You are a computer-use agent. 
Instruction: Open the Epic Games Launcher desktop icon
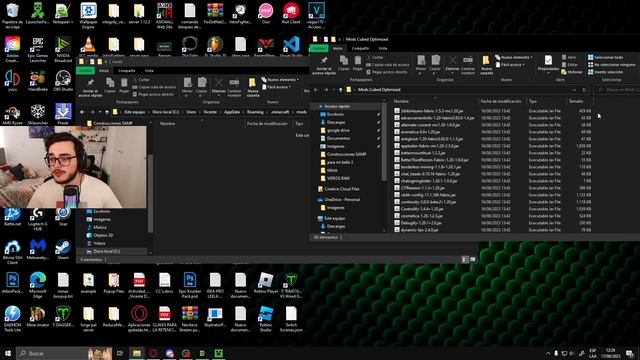click(x=38, y=49)
